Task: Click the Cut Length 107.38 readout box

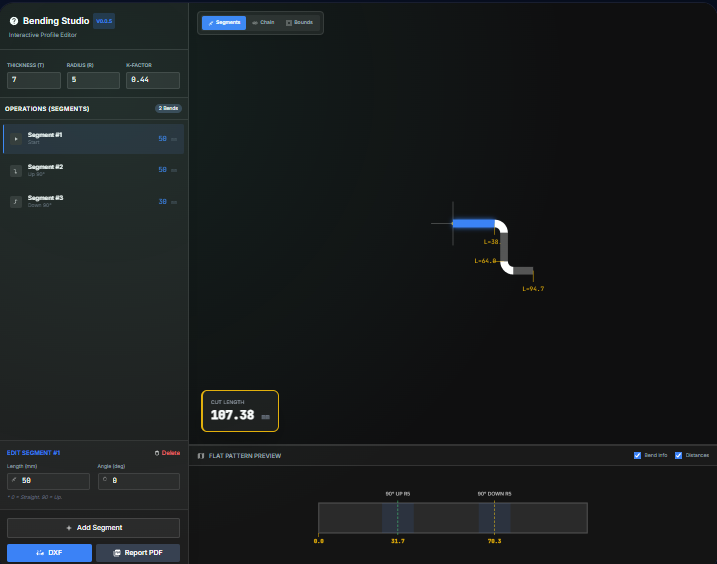Action: point(240,411)
